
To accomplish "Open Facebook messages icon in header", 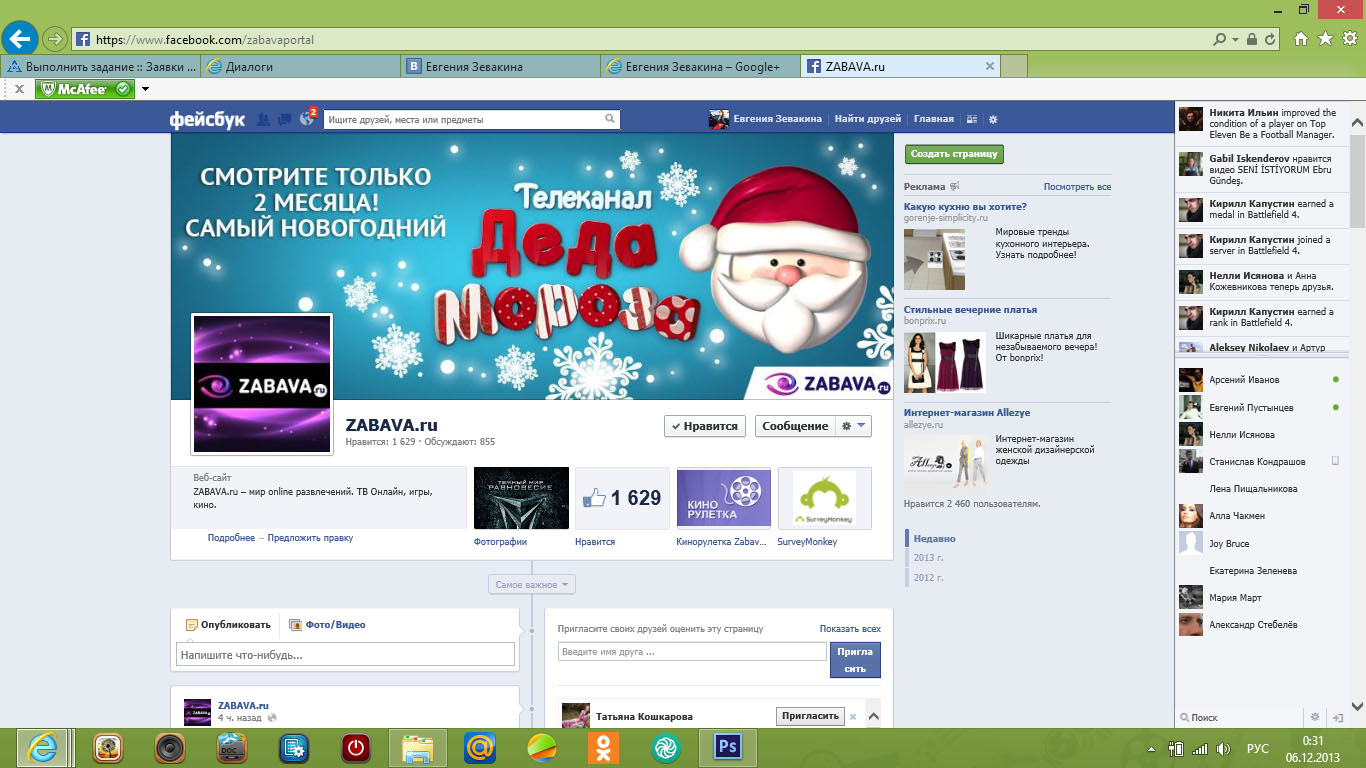I will (285, 119).
